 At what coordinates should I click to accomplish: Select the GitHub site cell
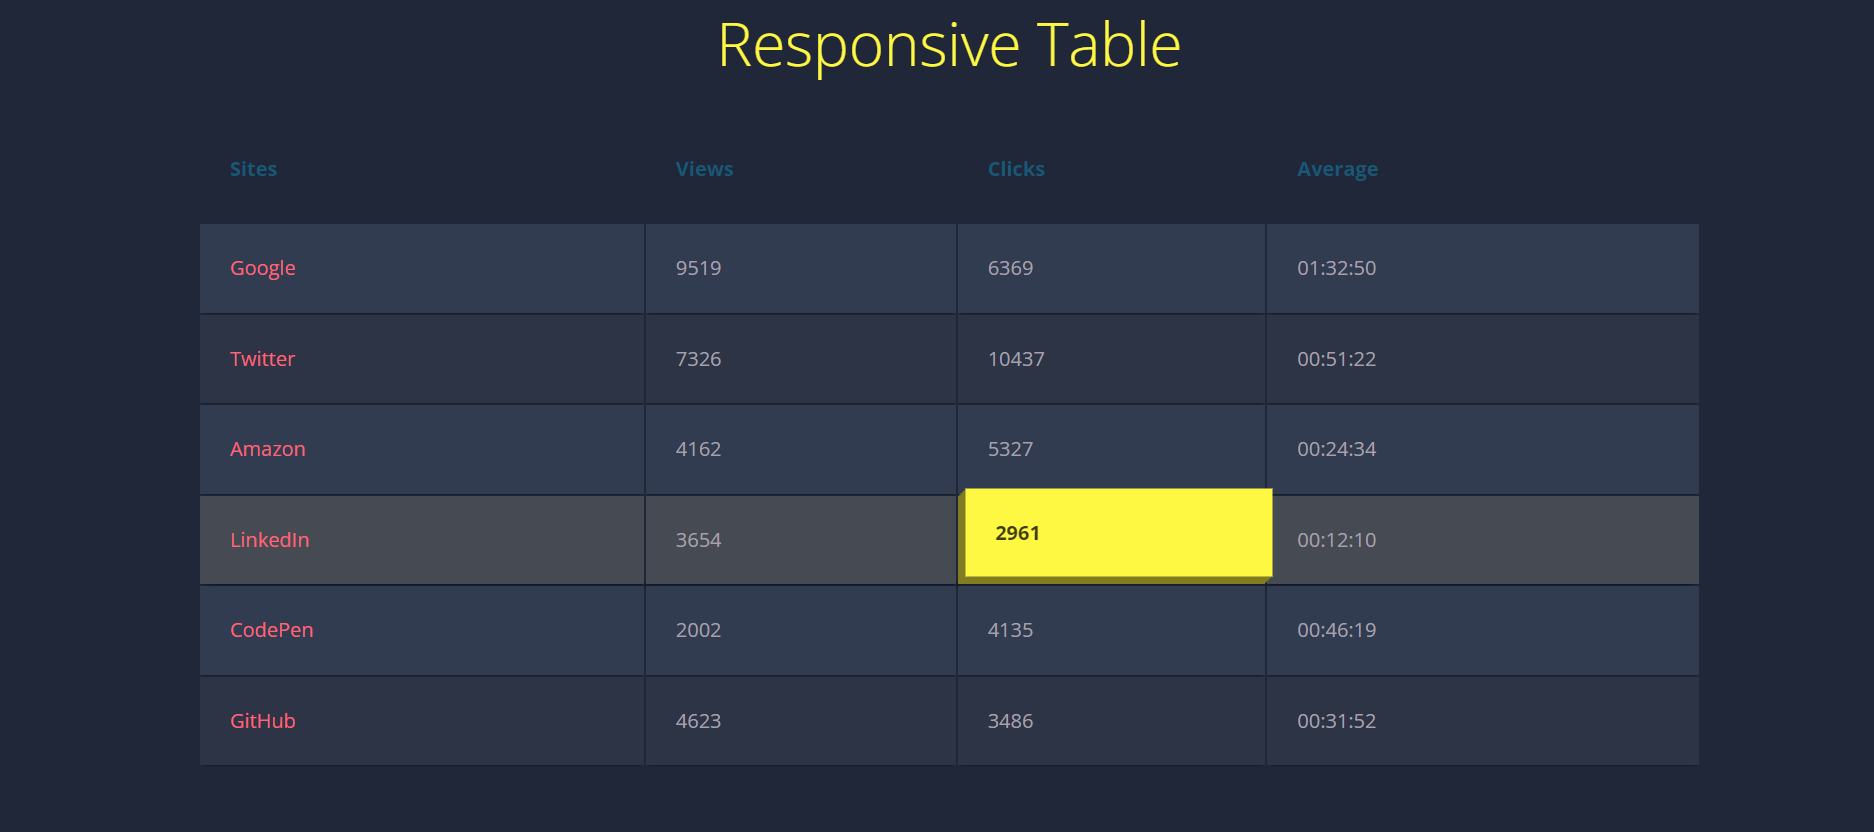(x=422, y=721)
